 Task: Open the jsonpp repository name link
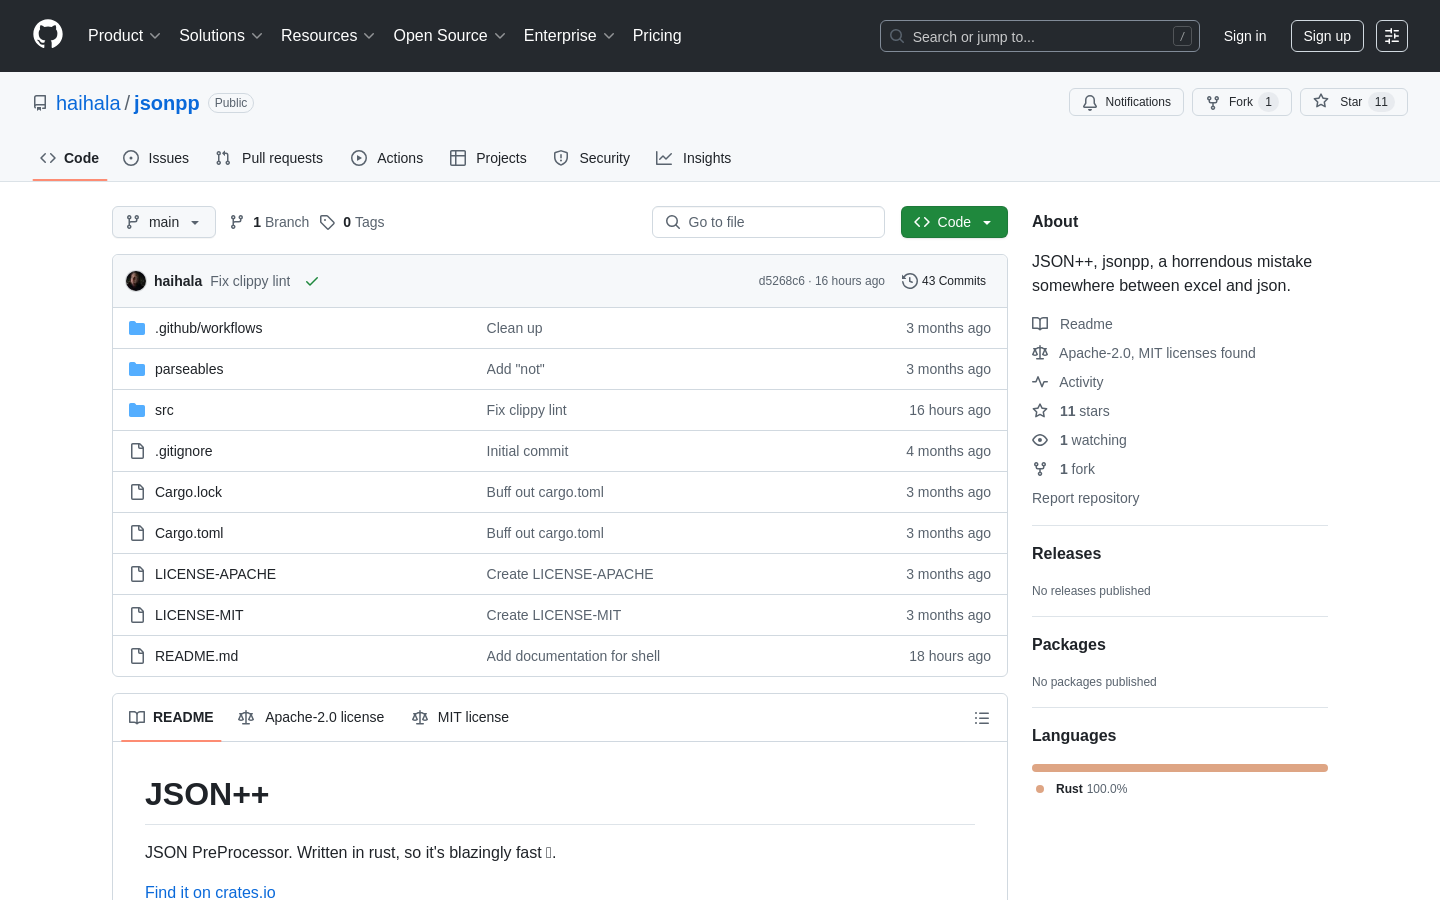(x=166, y=103)
